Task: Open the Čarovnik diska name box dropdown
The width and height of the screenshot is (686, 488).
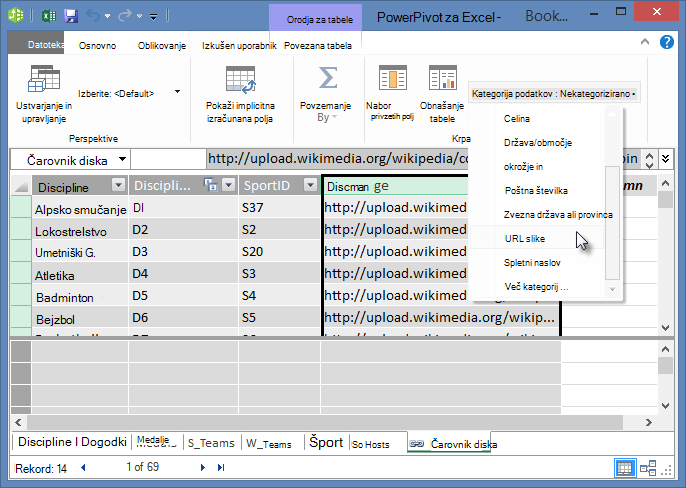Action: click(x=122, y=159)
